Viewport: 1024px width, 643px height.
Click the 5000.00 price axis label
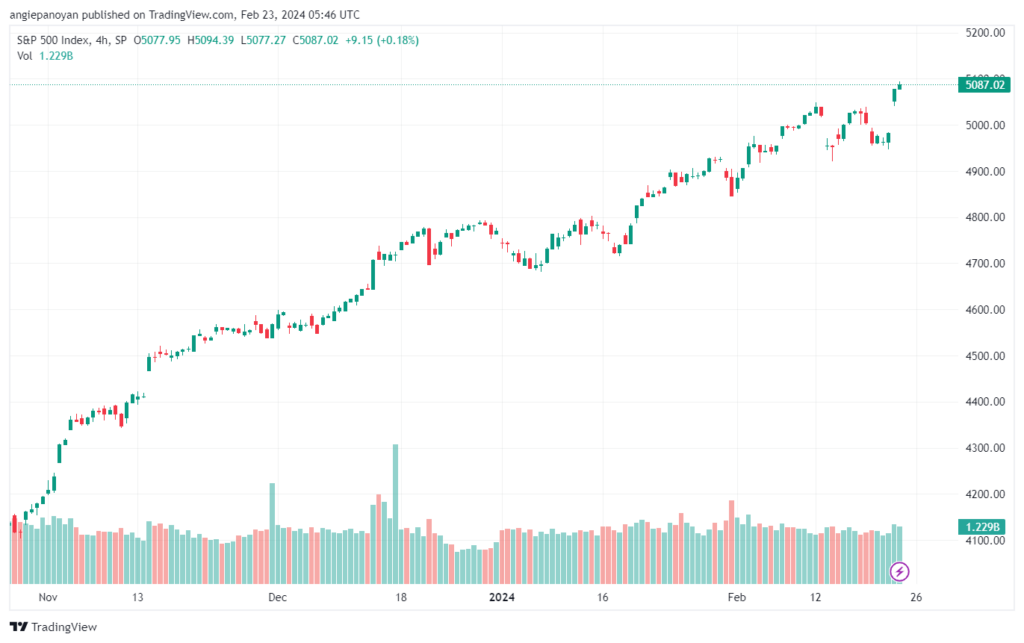point(985,125)
